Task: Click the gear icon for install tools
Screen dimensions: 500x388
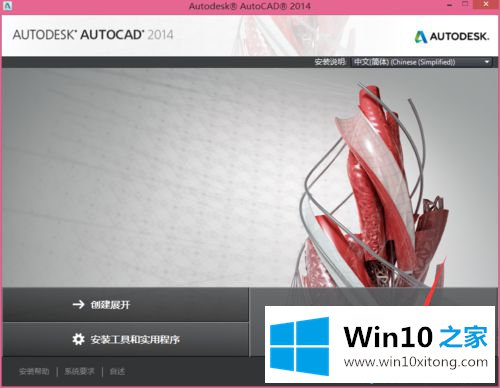Action: click(78, 339)
